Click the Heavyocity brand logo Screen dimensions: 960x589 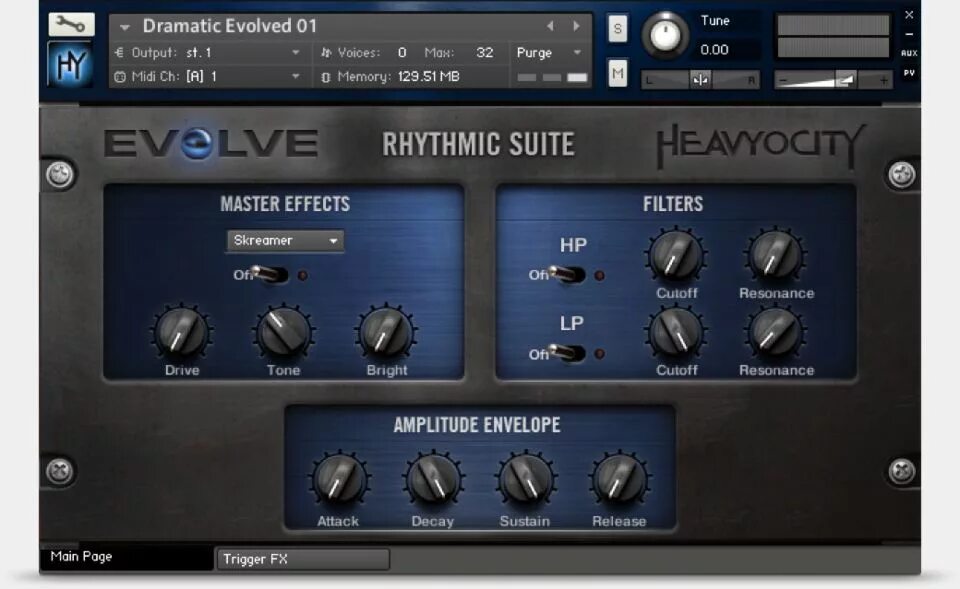(761, 145)
